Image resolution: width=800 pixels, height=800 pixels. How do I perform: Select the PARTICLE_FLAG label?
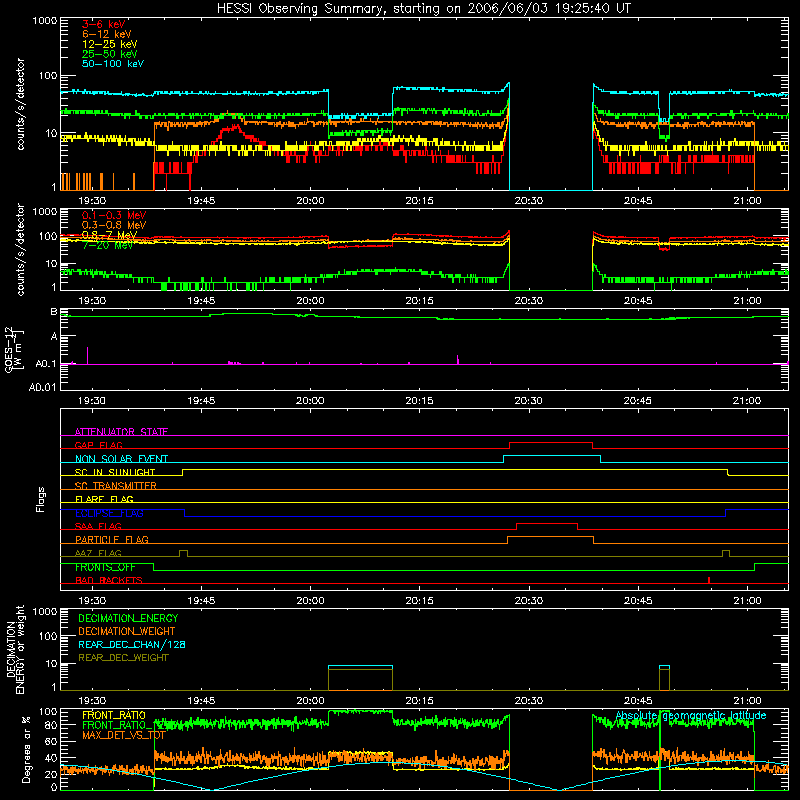[x=112, y=539]
